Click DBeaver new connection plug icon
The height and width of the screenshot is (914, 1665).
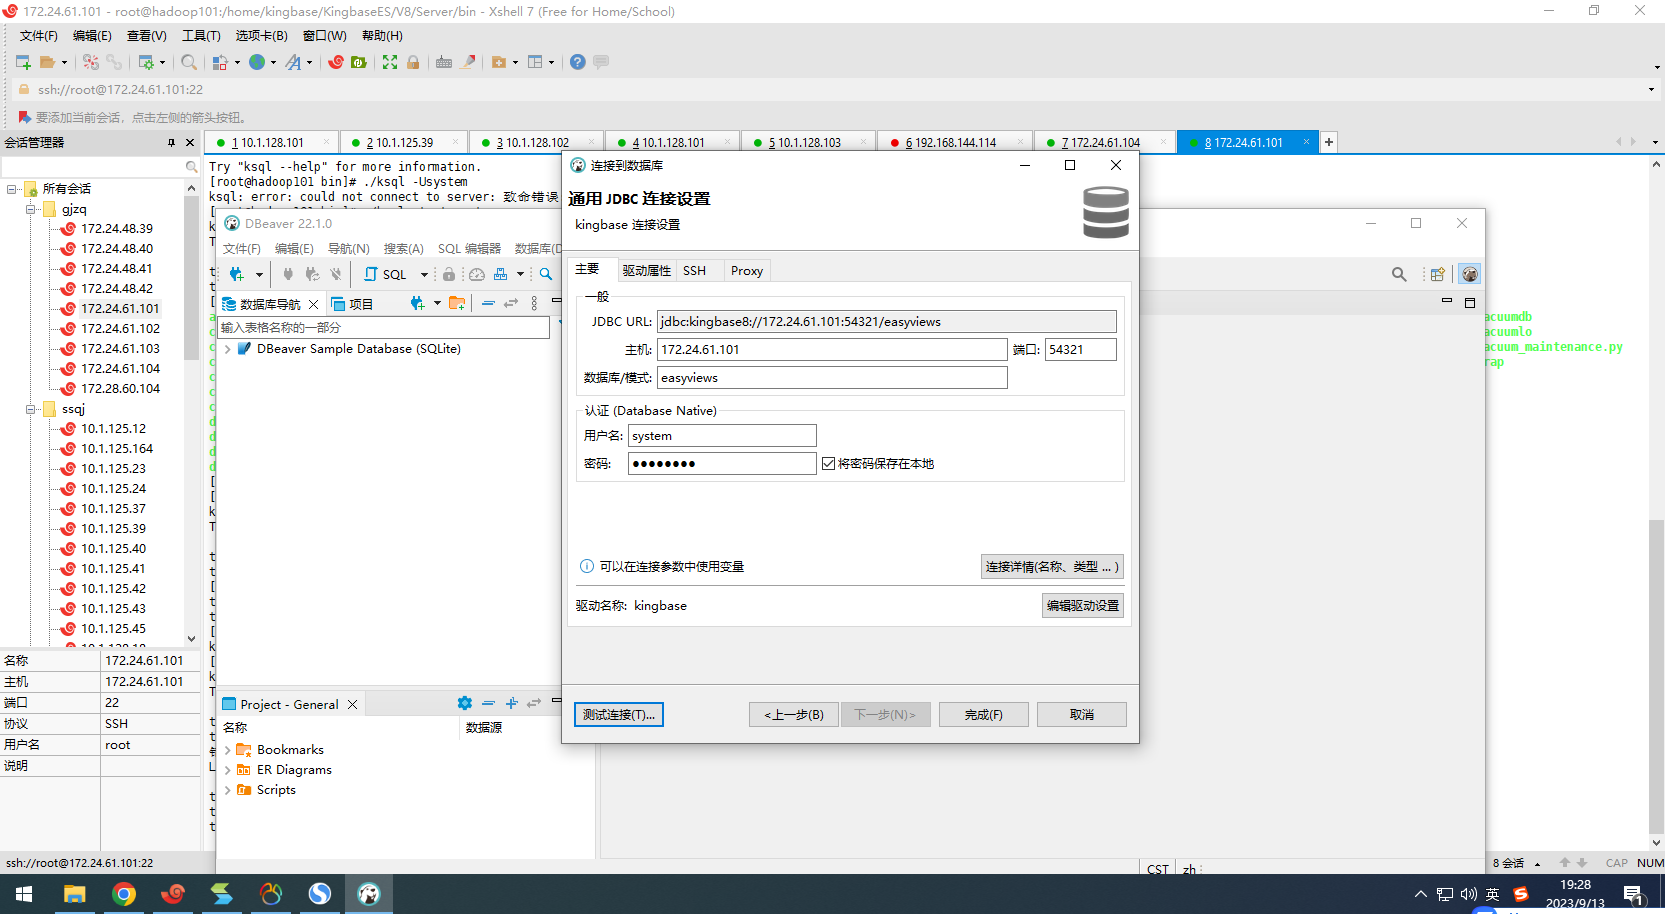237,274
